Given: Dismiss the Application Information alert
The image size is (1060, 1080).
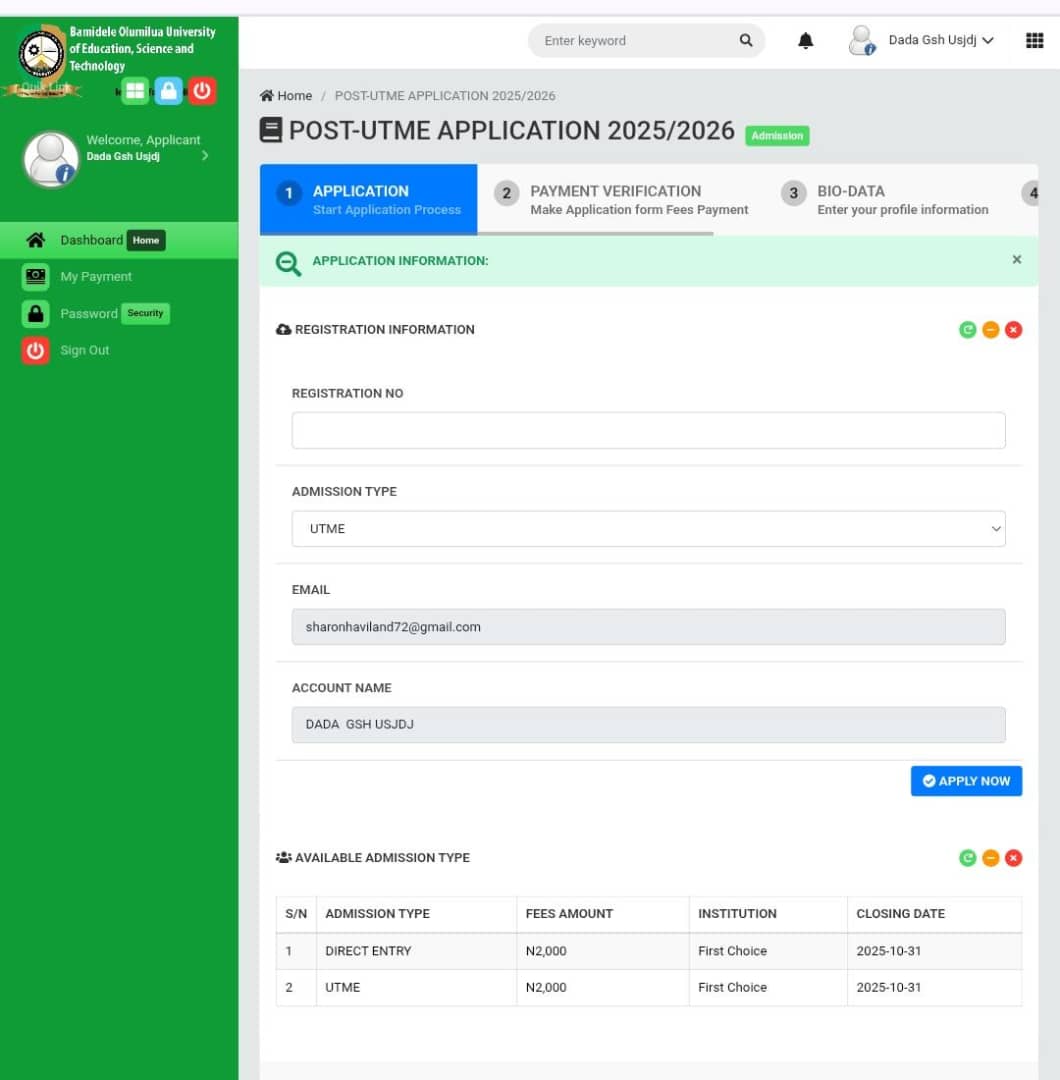Looking at the screenshot, I should pos(1017,259).
